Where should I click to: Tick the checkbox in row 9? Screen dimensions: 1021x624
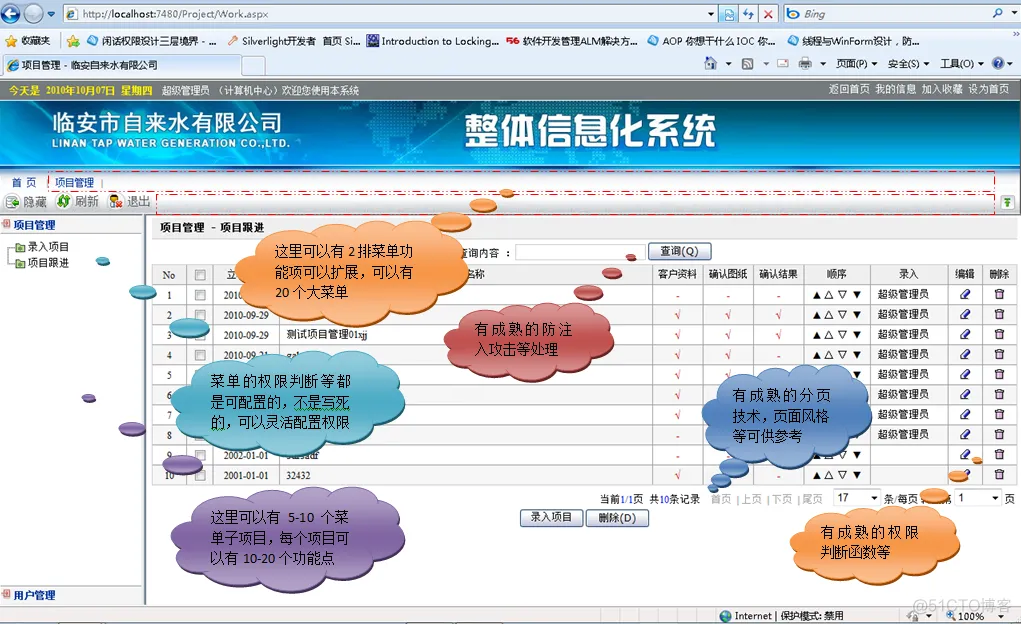(200, 455)
